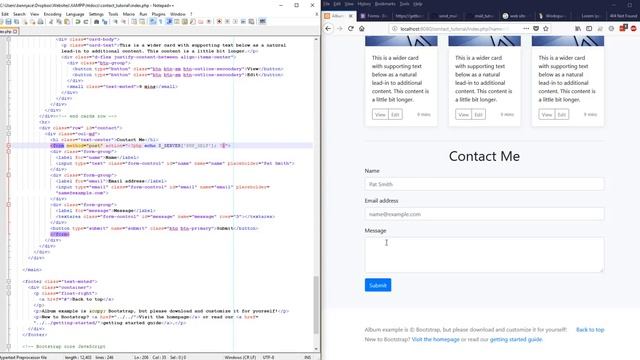Open Firefox Bookmarks menu
Screen dimensions: 640x360
coord(385,4)
